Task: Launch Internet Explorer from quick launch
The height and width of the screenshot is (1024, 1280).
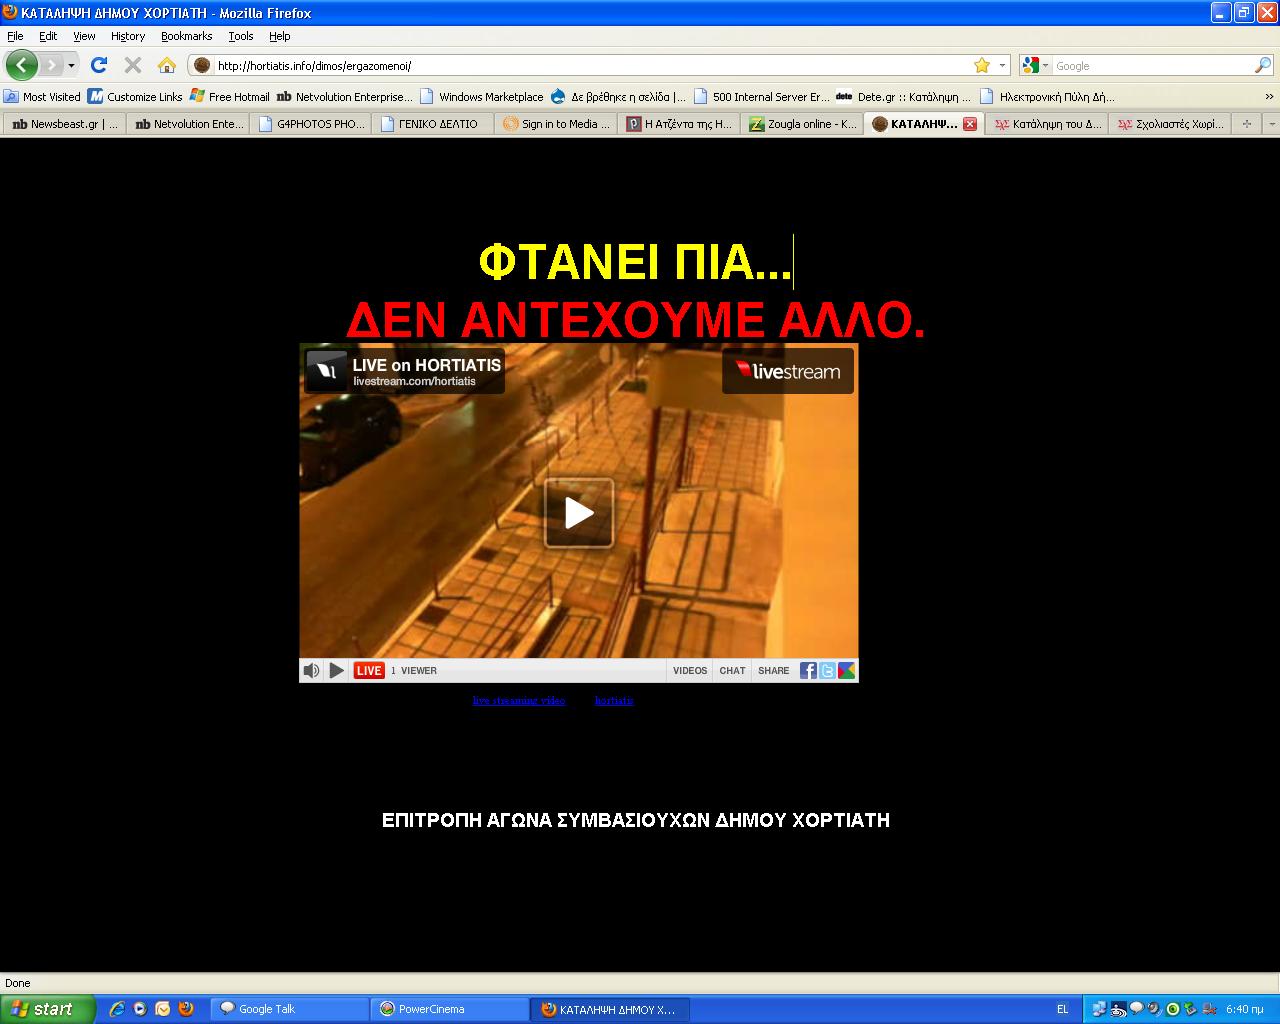Action: pyautogui.click(x=117, y=1009)
